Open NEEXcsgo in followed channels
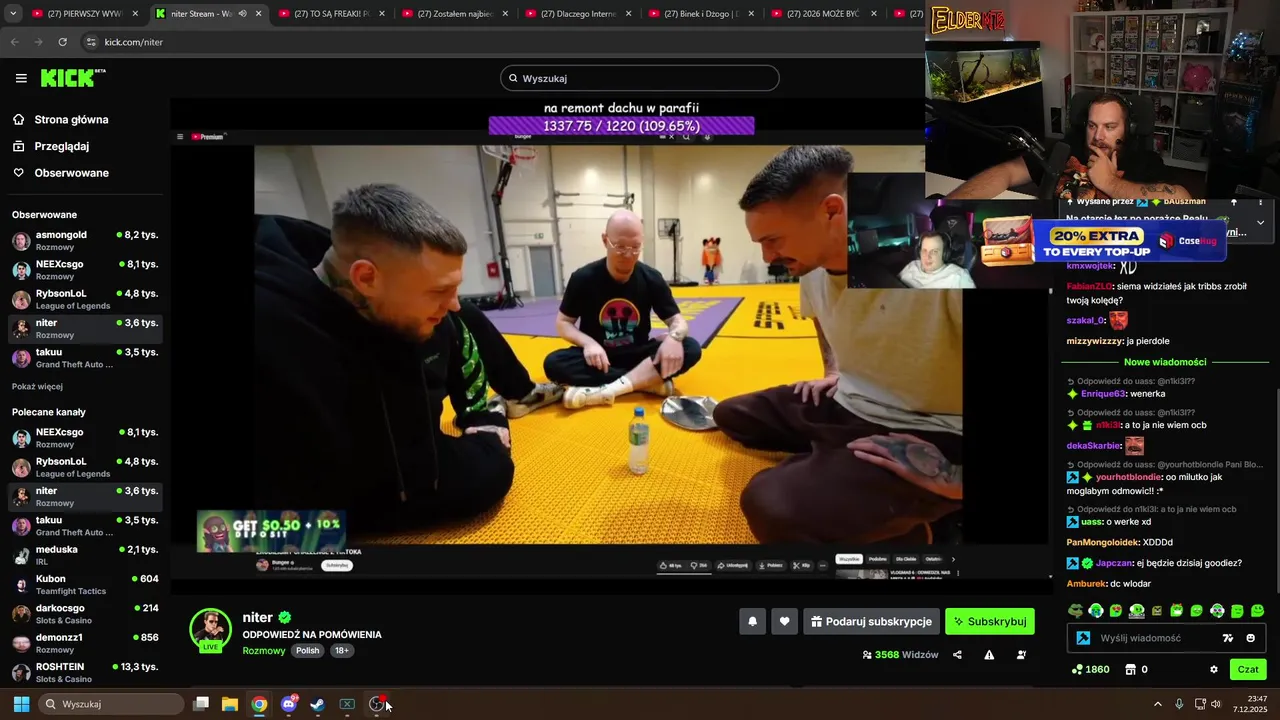This screenshot has width=1280, height=720. 85,270
